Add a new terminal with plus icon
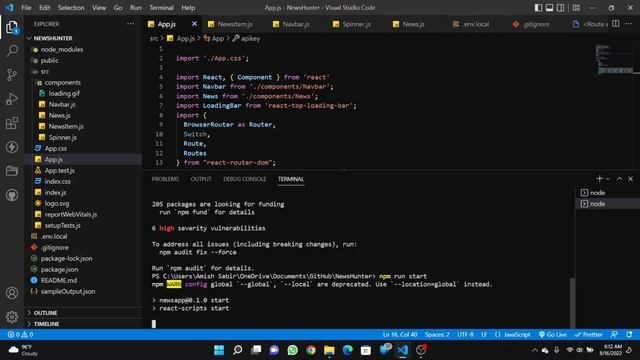 coord(599,179)
